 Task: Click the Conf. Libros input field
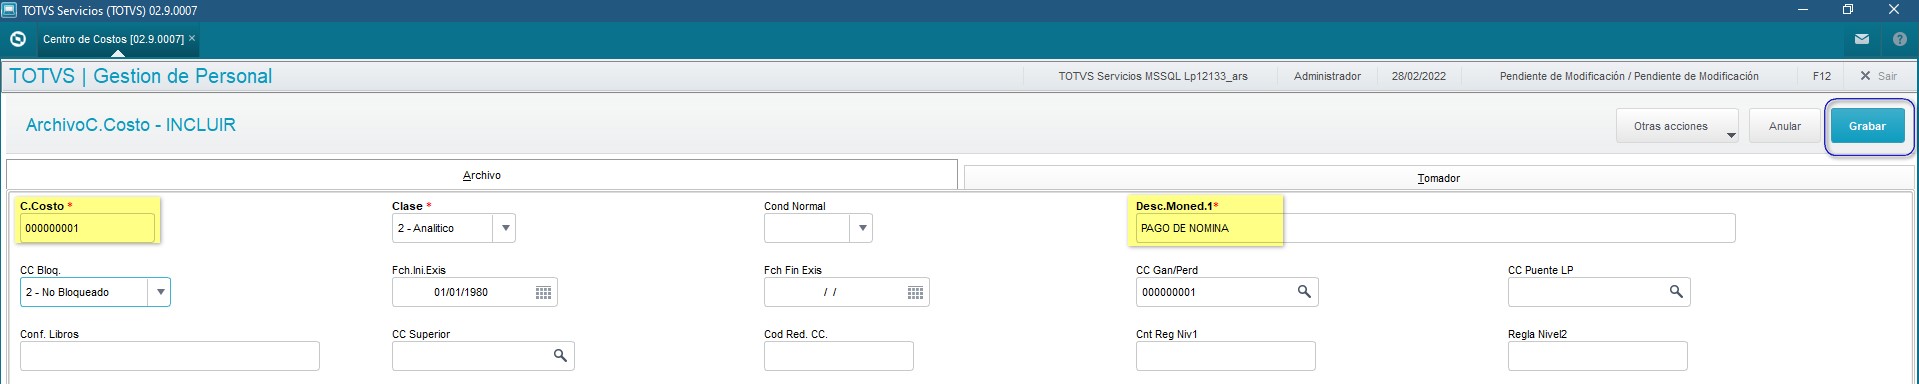tap(170, 356)
